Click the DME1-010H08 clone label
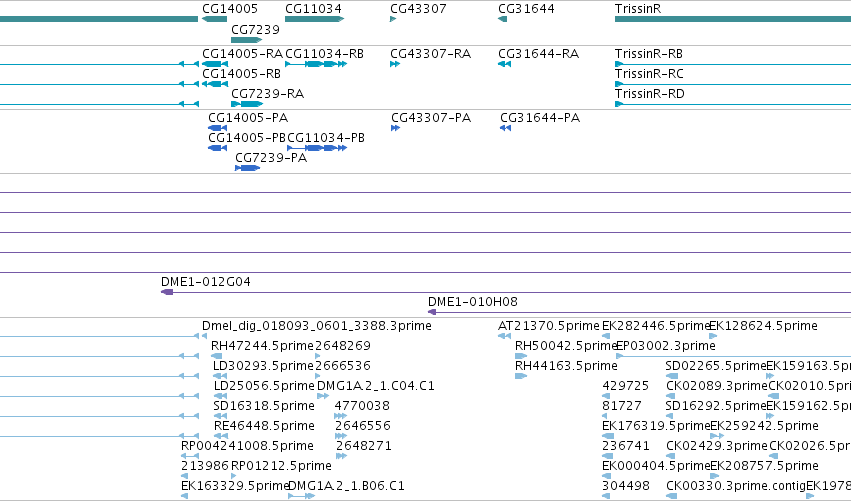 473,302
